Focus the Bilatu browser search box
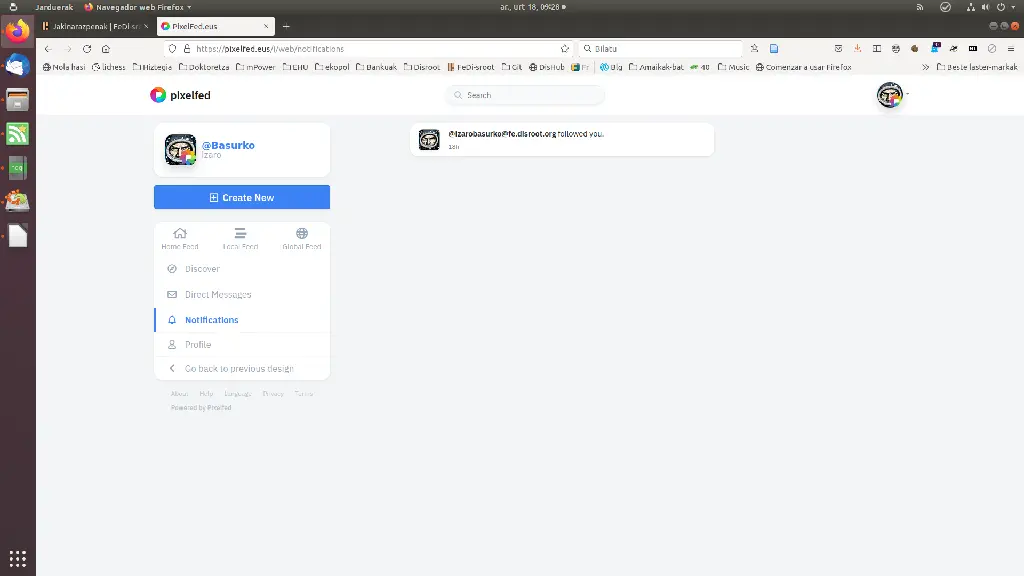Screen dimensions: 1024x576 [x=661, y=49]
